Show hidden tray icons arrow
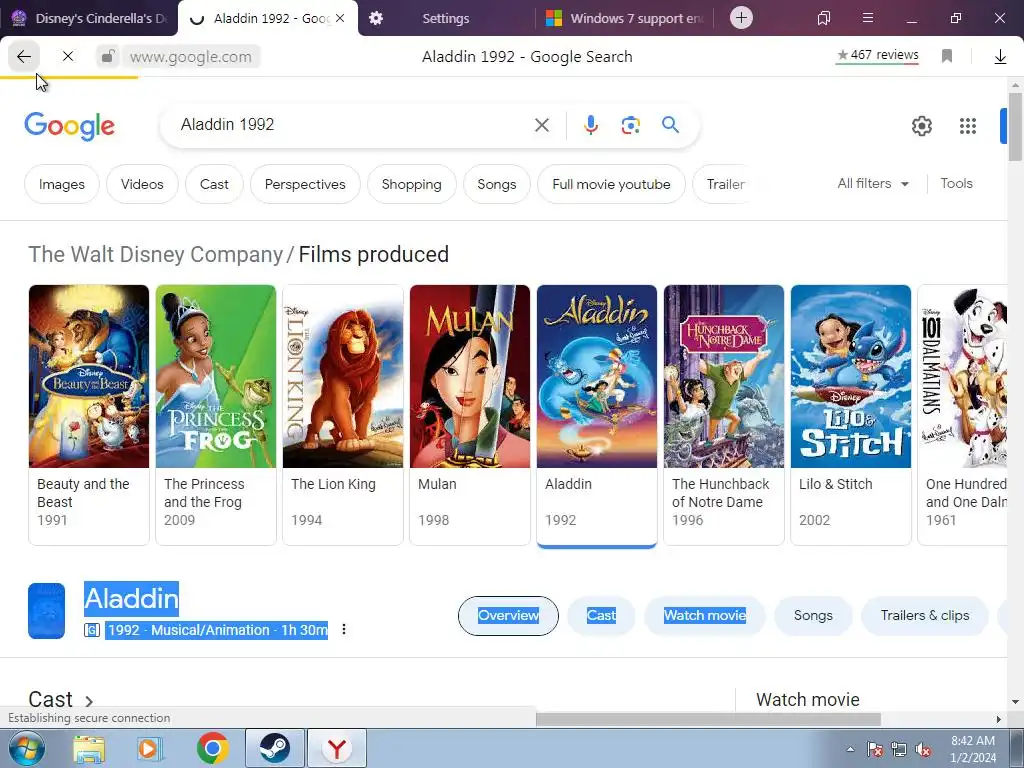1024x768 pixels. click(x=850, y=749)
